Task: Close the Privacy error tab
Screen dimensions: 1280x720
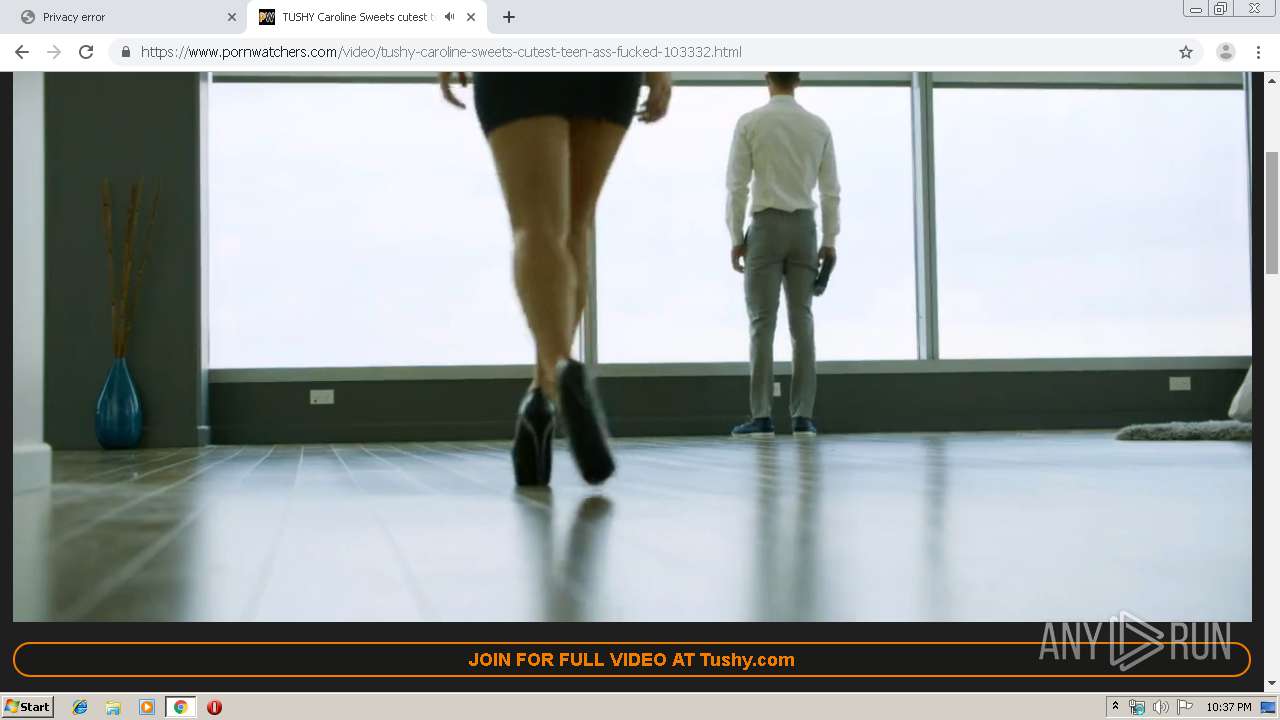Action: [232, 17]
